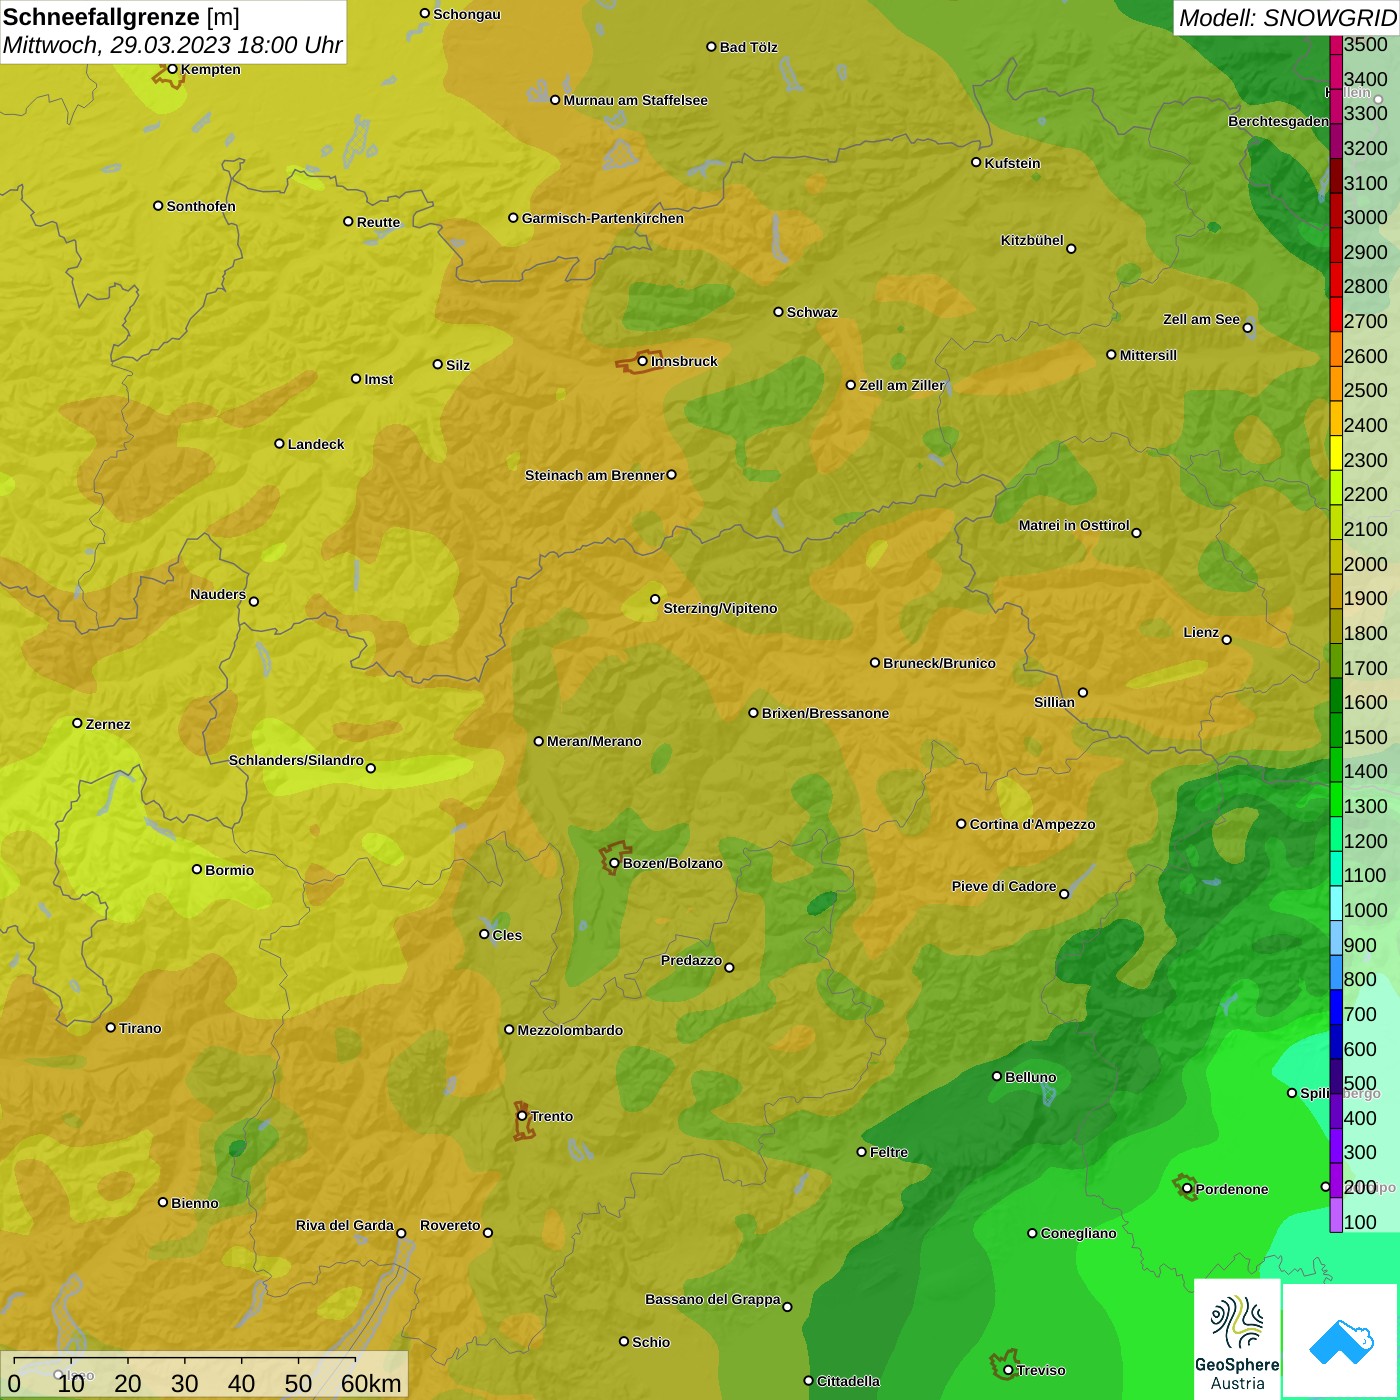
Task: Click the red 2700 legend swatch
Action: point(1336,313)
